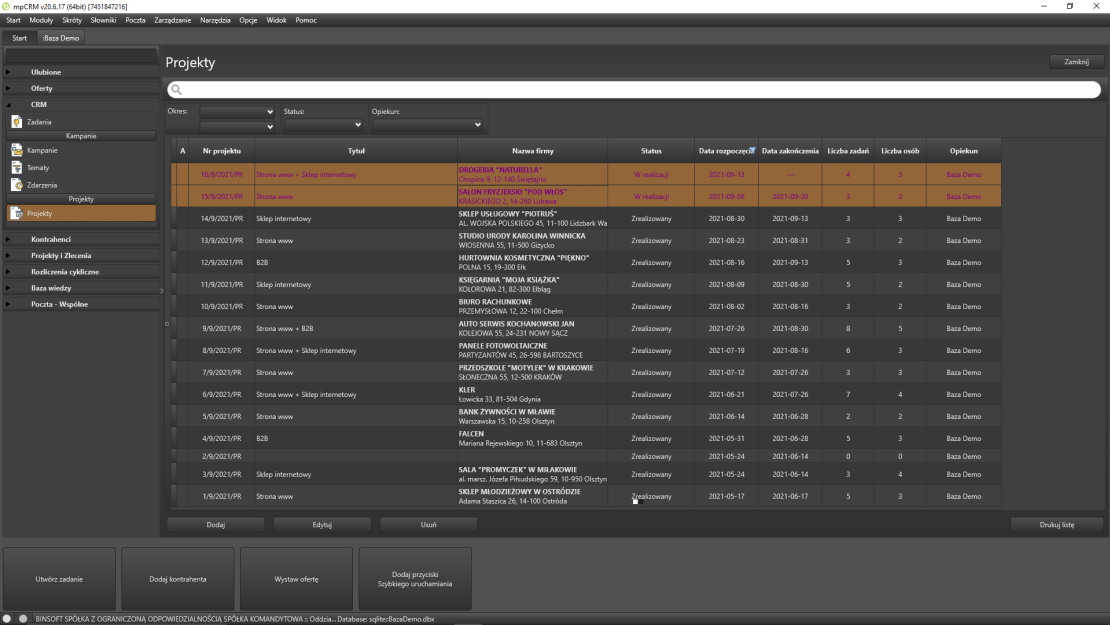Click the Projekty sidebar icon

[17, 213]
